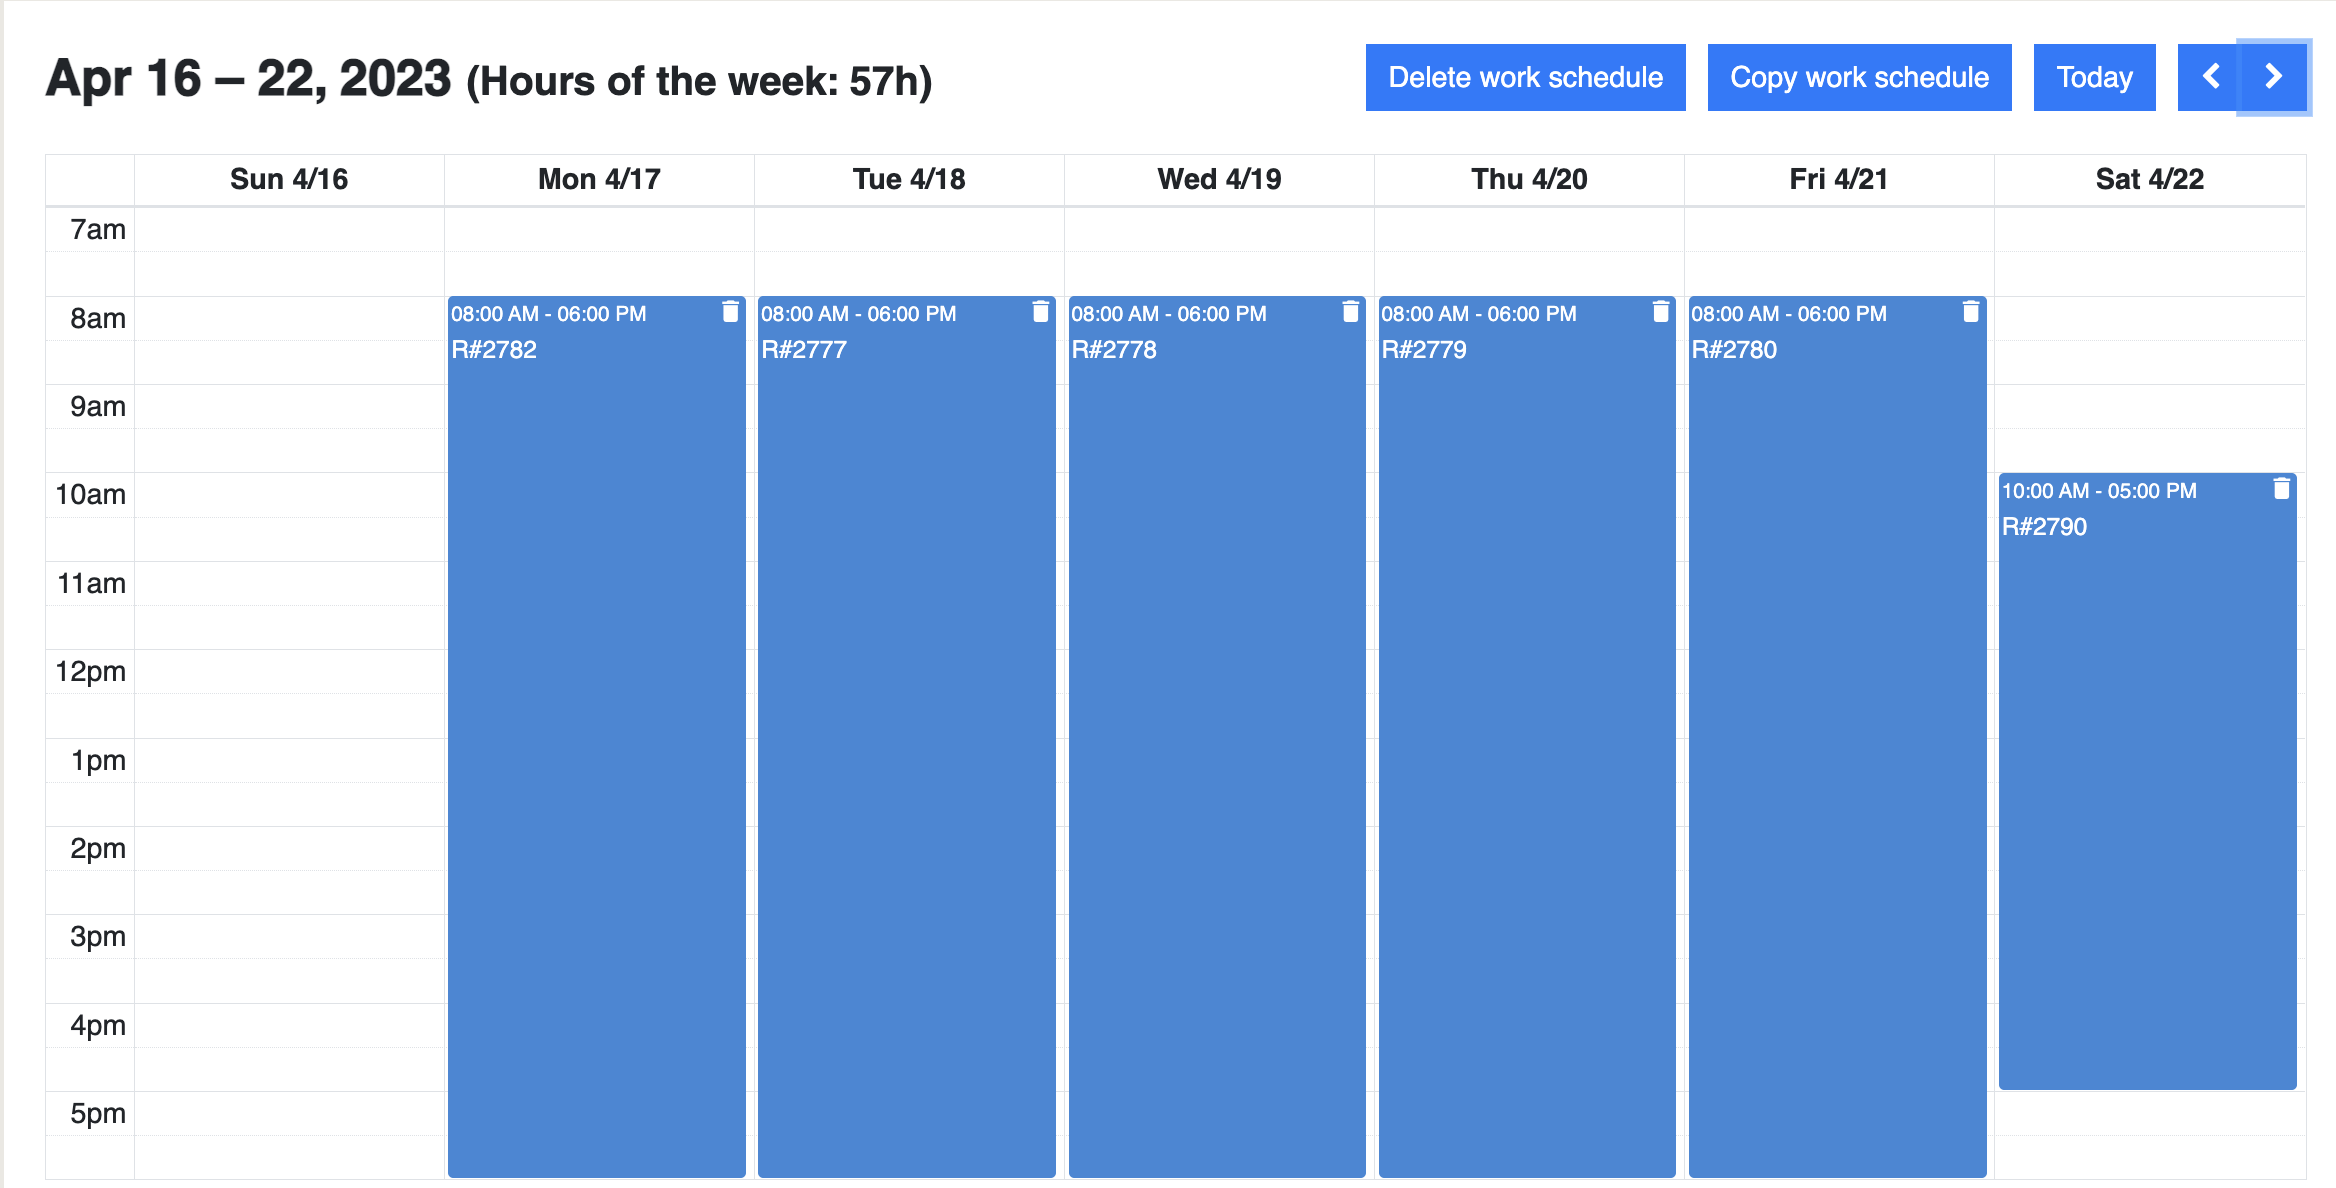Click the Delete work schedule button

1525,77
